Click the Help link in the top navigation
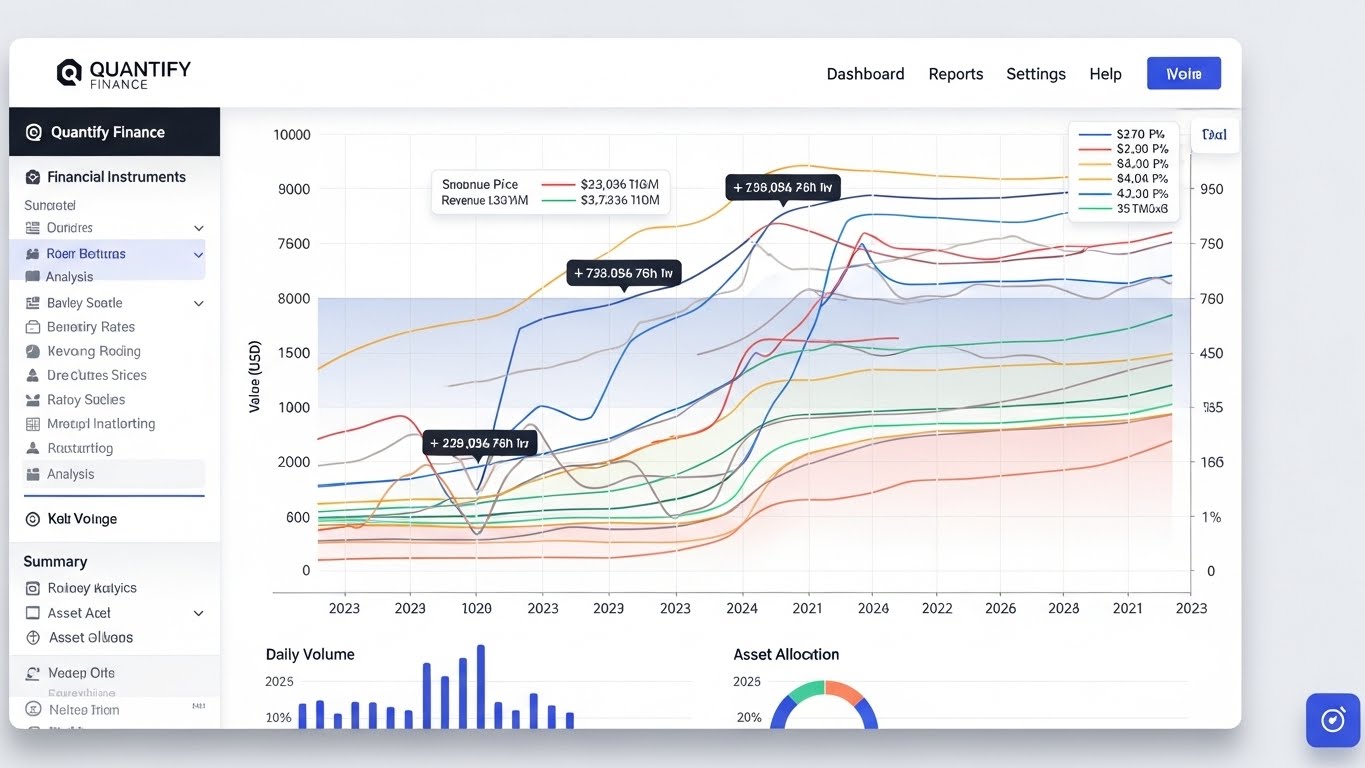 coord(1105,74)
